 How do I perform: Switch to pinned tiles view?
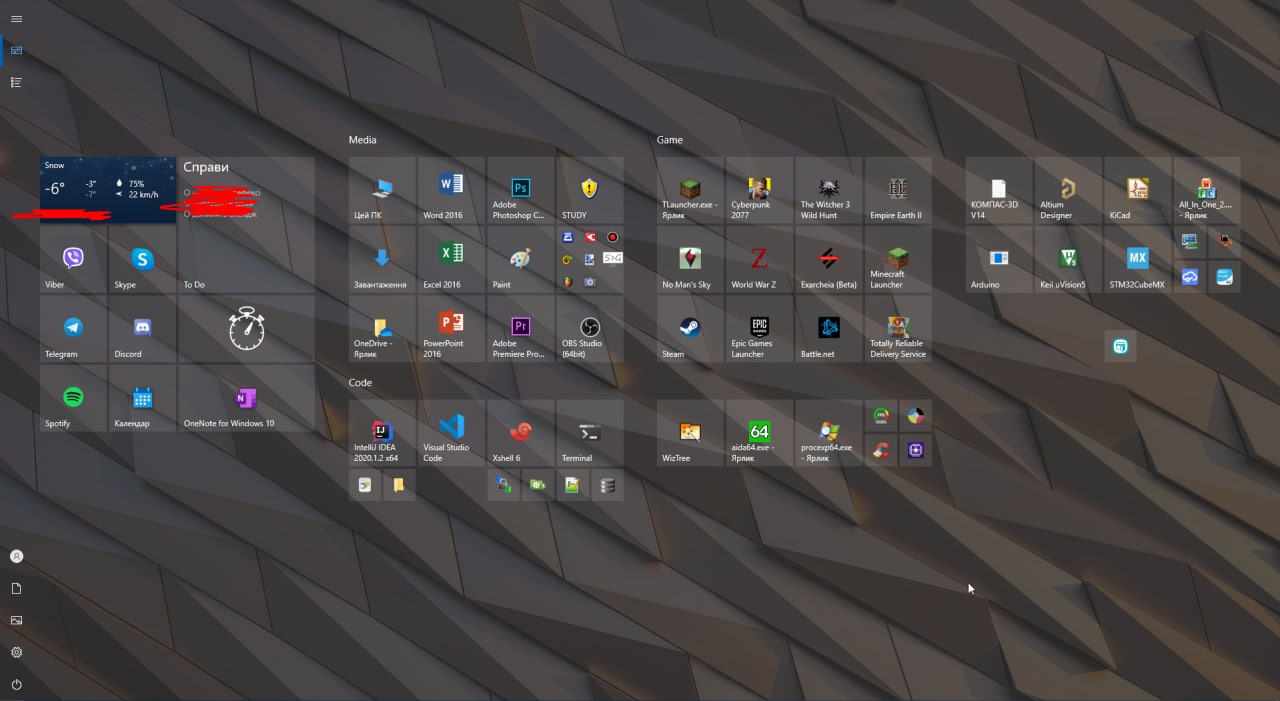click(16, 50)
